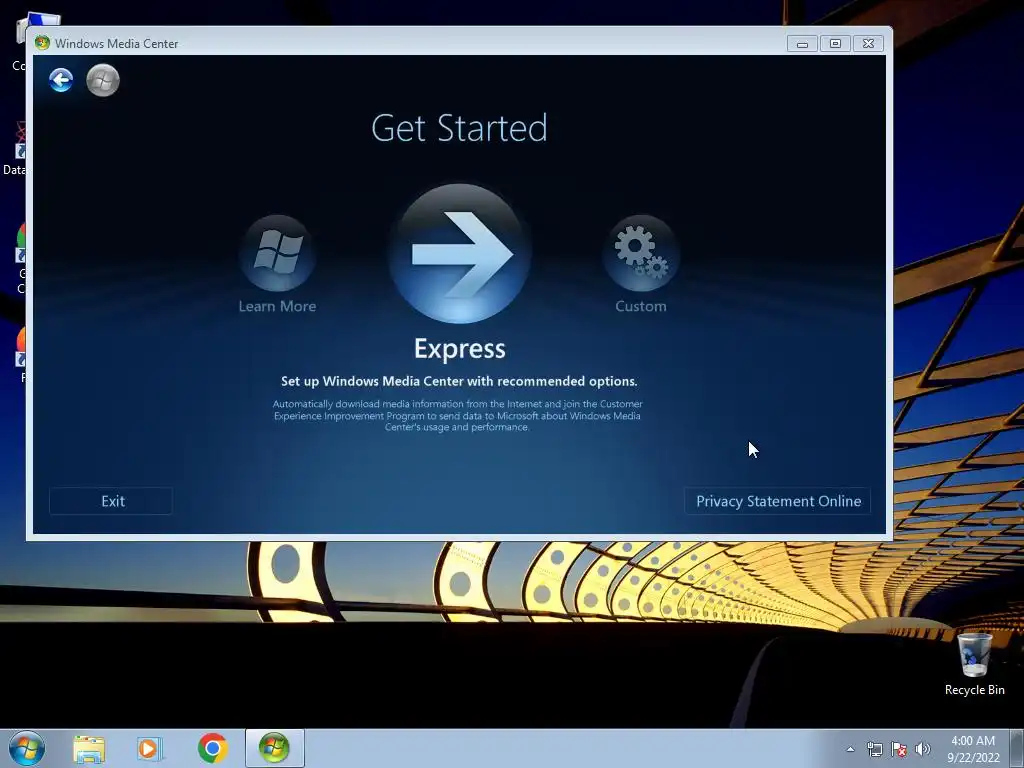Image resolution: width=1024 pixels, height=768 pixels.
Task: Select the Custom gears icon
Action: point(641,253)
